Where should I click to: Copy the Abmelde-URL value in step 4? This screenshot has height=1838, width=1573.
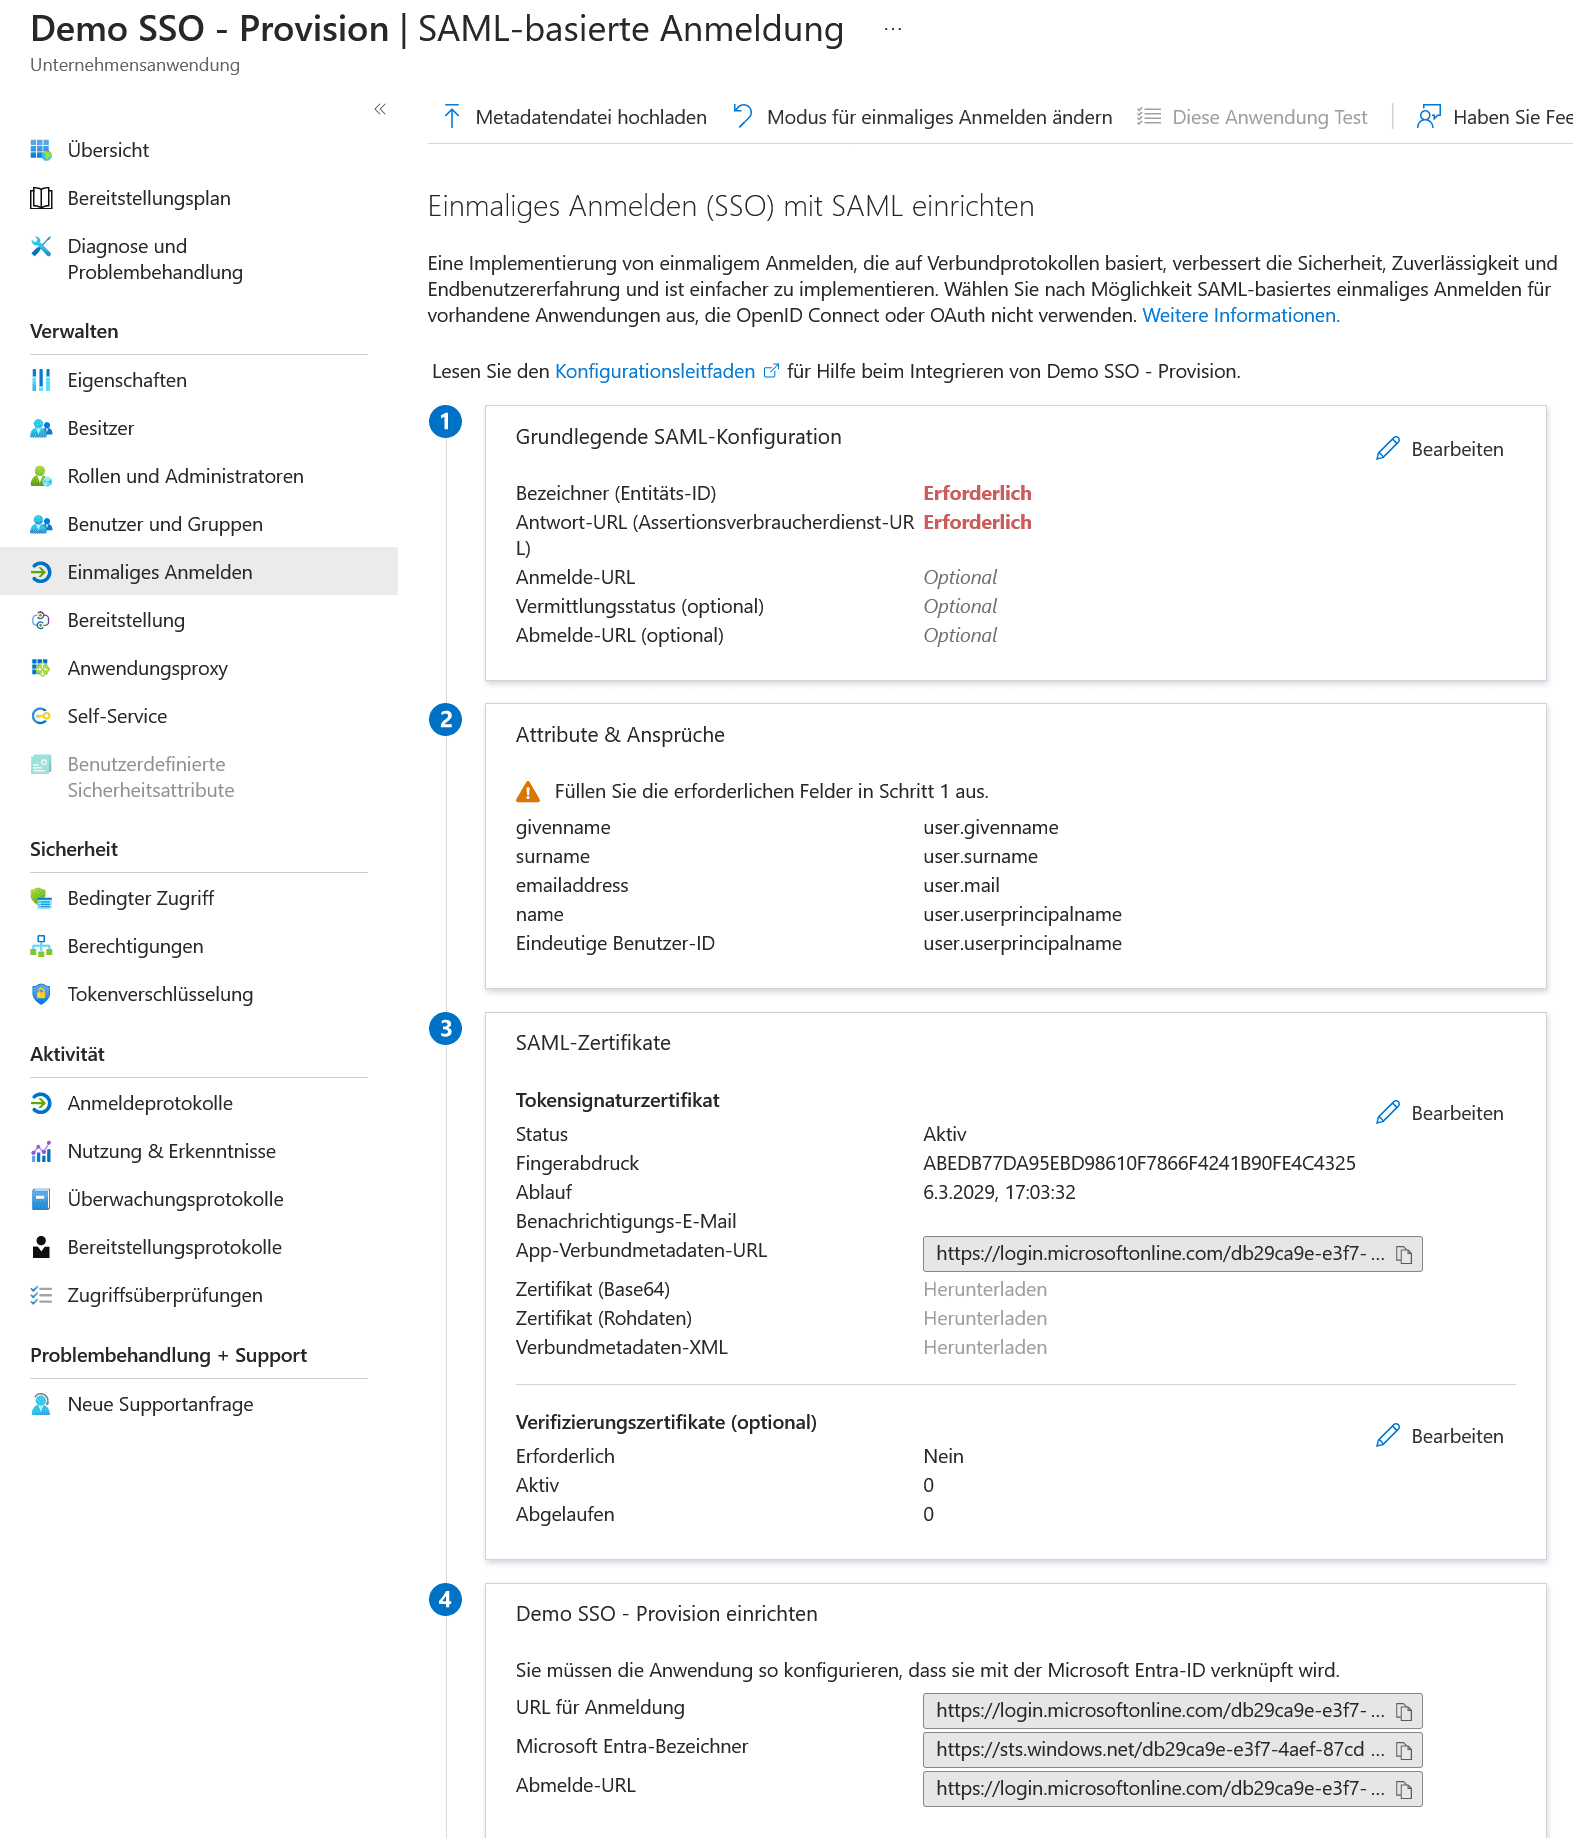tap(1404, 1789)
